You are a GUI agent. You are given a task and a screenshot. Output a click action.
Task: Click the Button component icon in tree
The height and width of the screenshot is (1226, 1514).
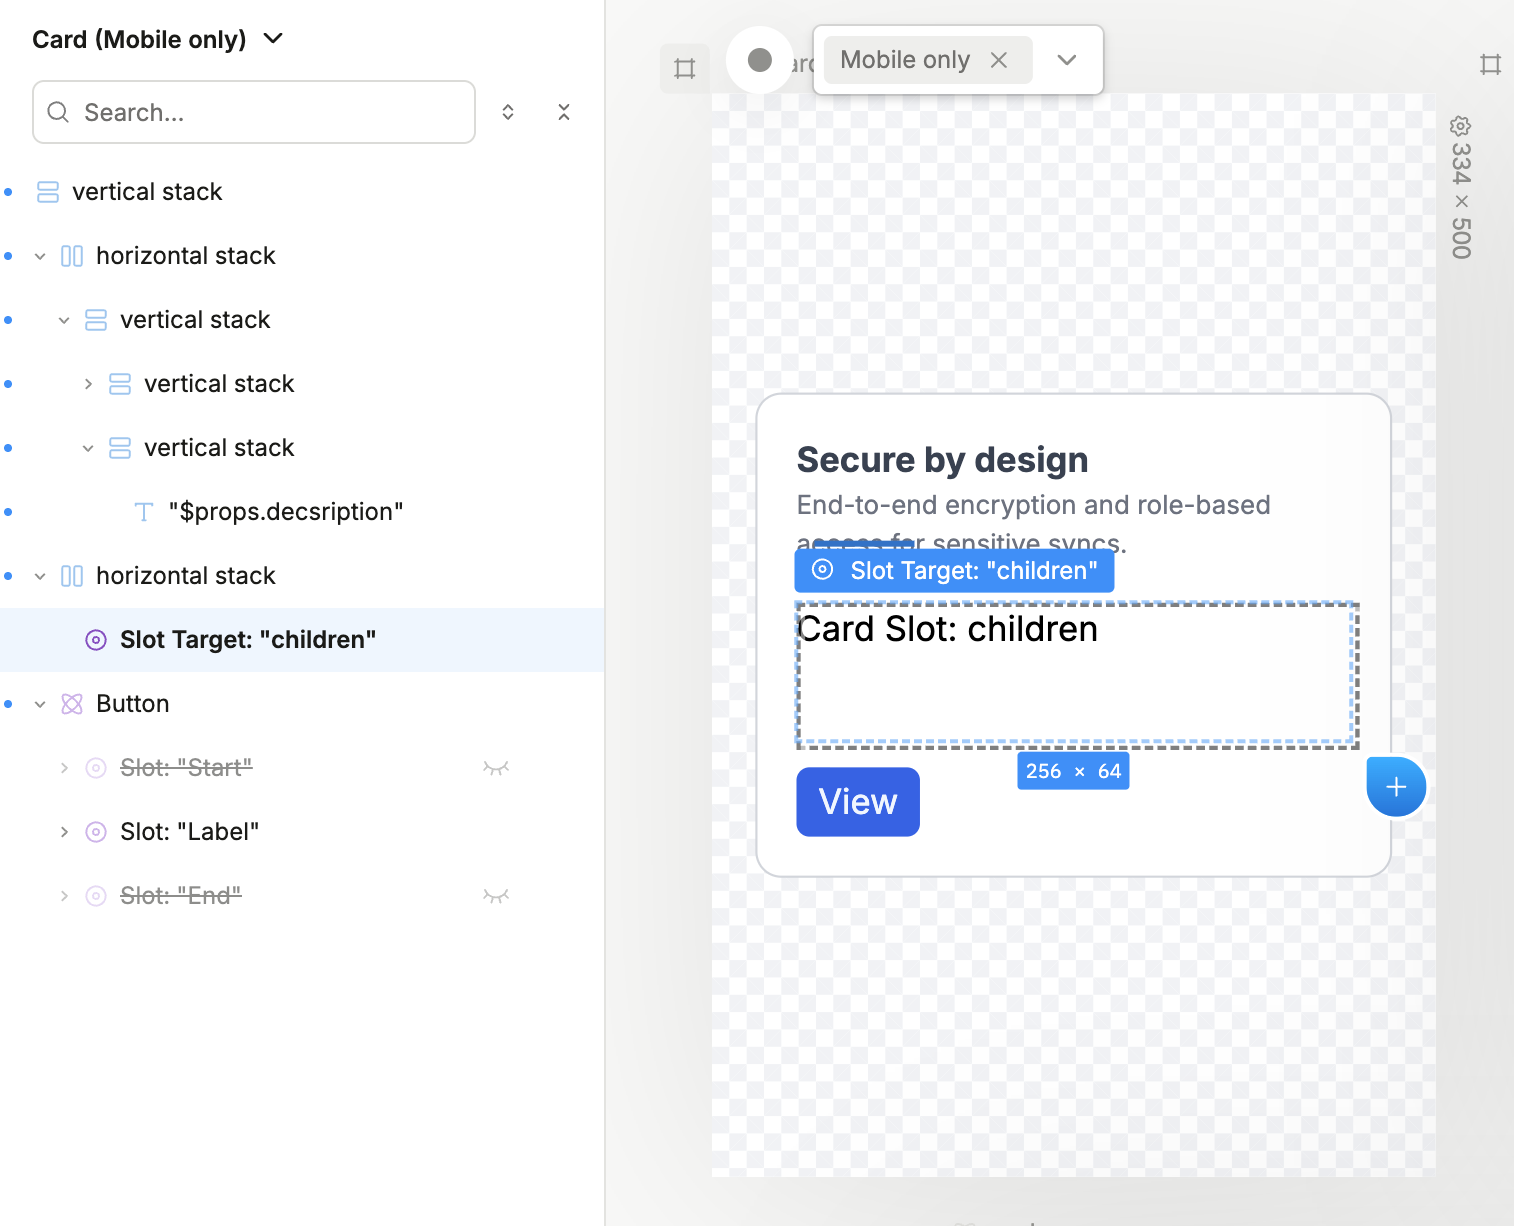pyautogui.click(x=72, y=704)
